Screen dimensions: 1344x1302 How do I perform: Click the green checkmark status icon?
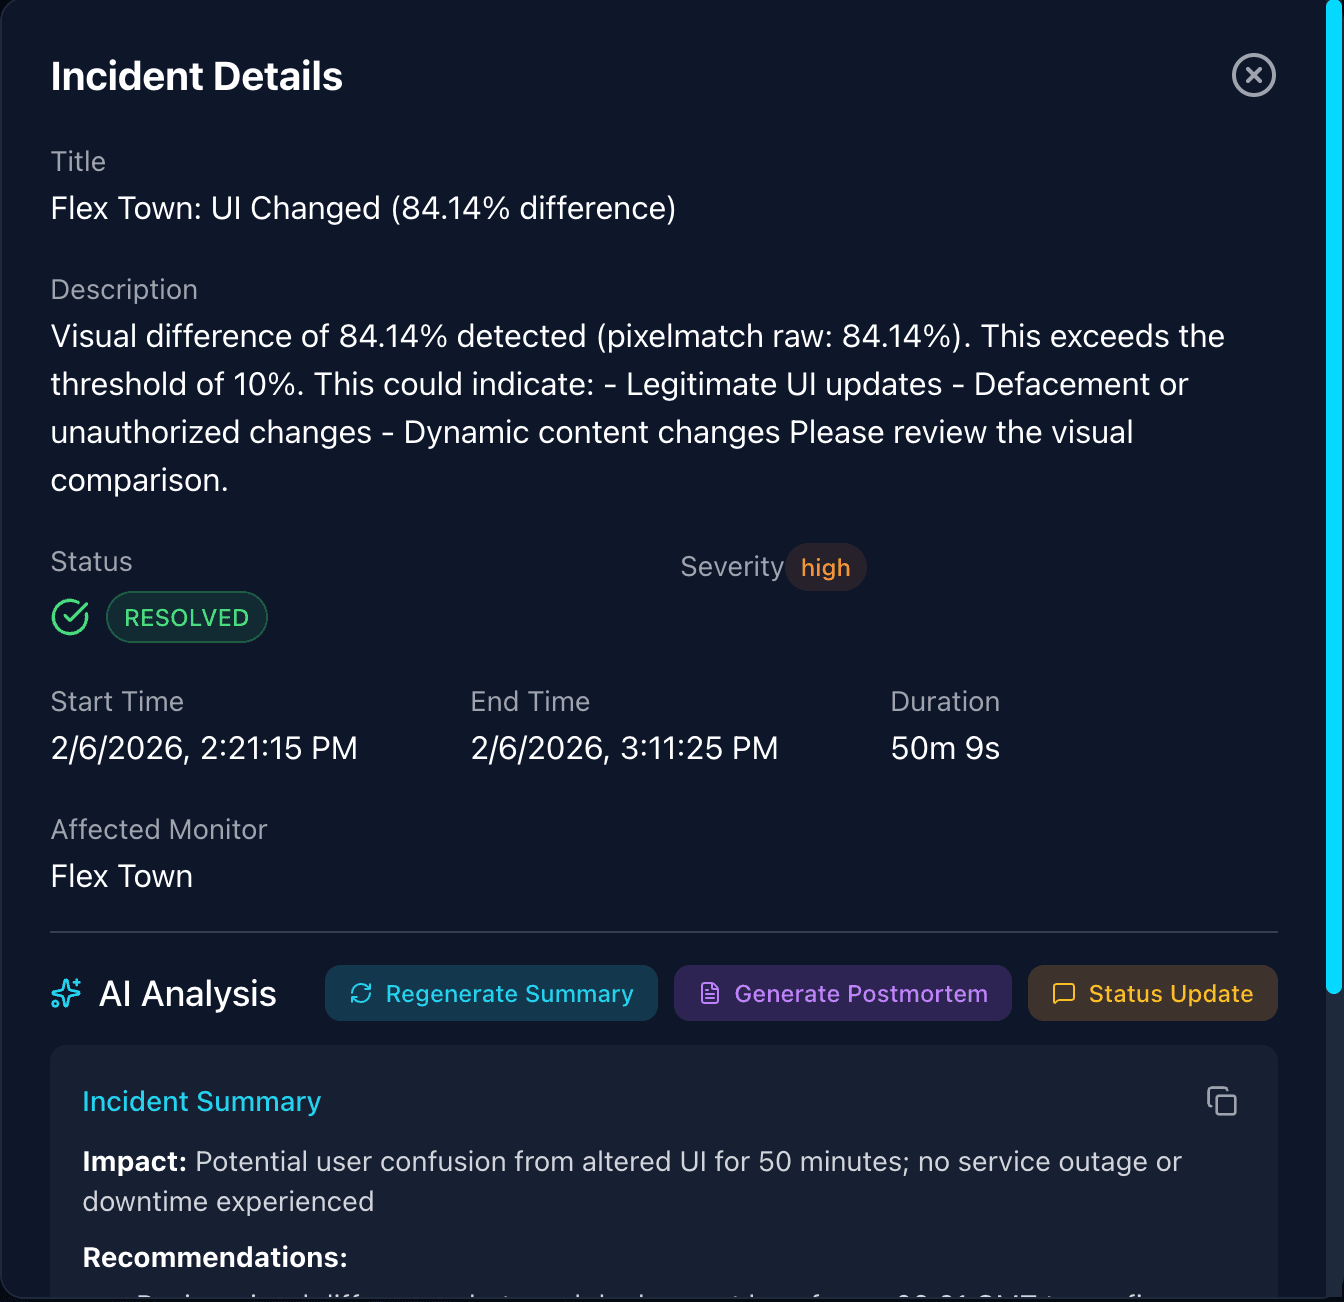coord(69,617)
